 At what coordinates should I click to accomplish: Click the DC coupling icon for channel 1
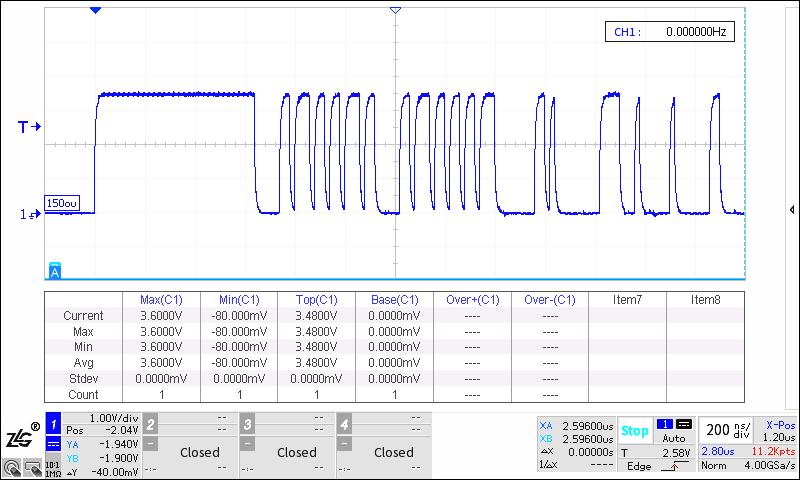click(54, 443)
